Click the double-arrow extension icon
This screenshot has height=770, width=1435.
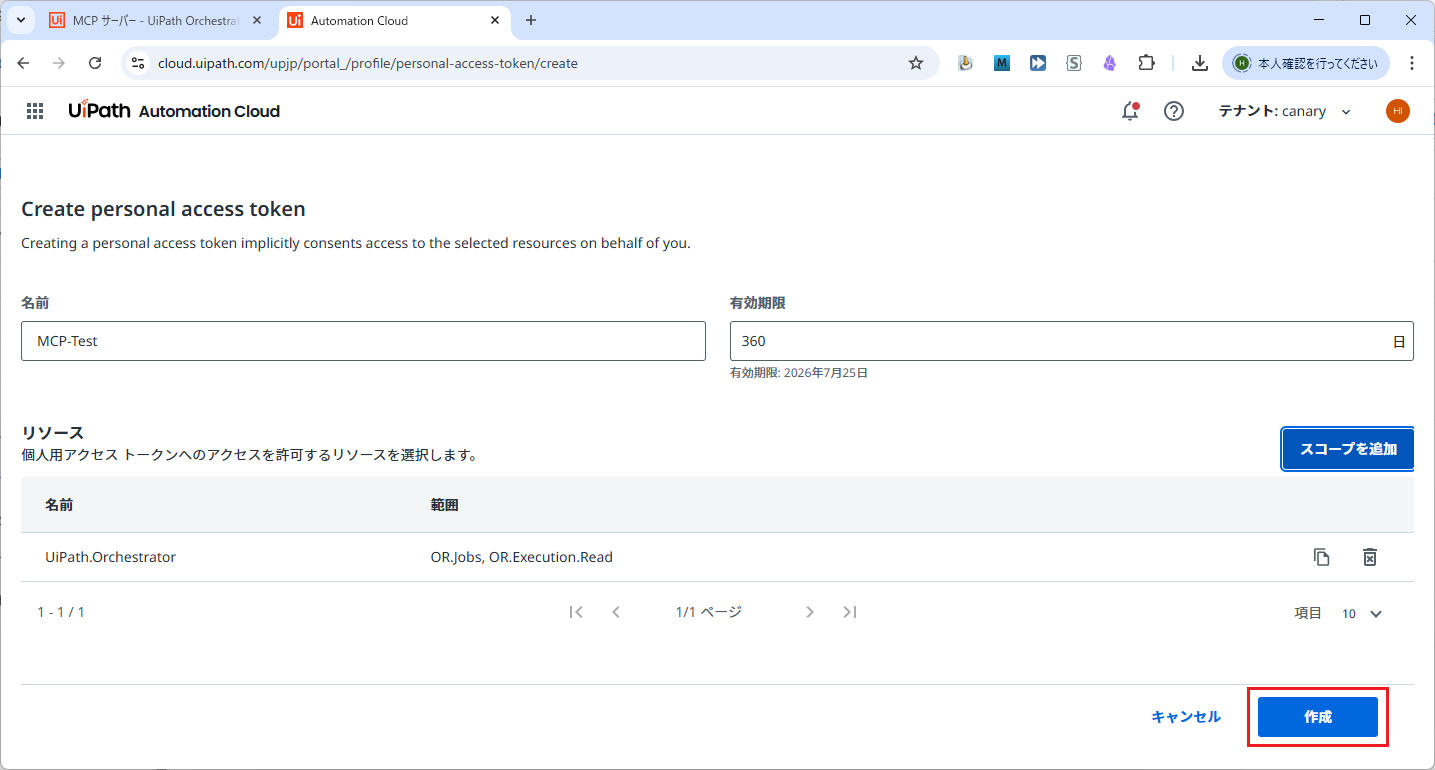click(1038, 63)
